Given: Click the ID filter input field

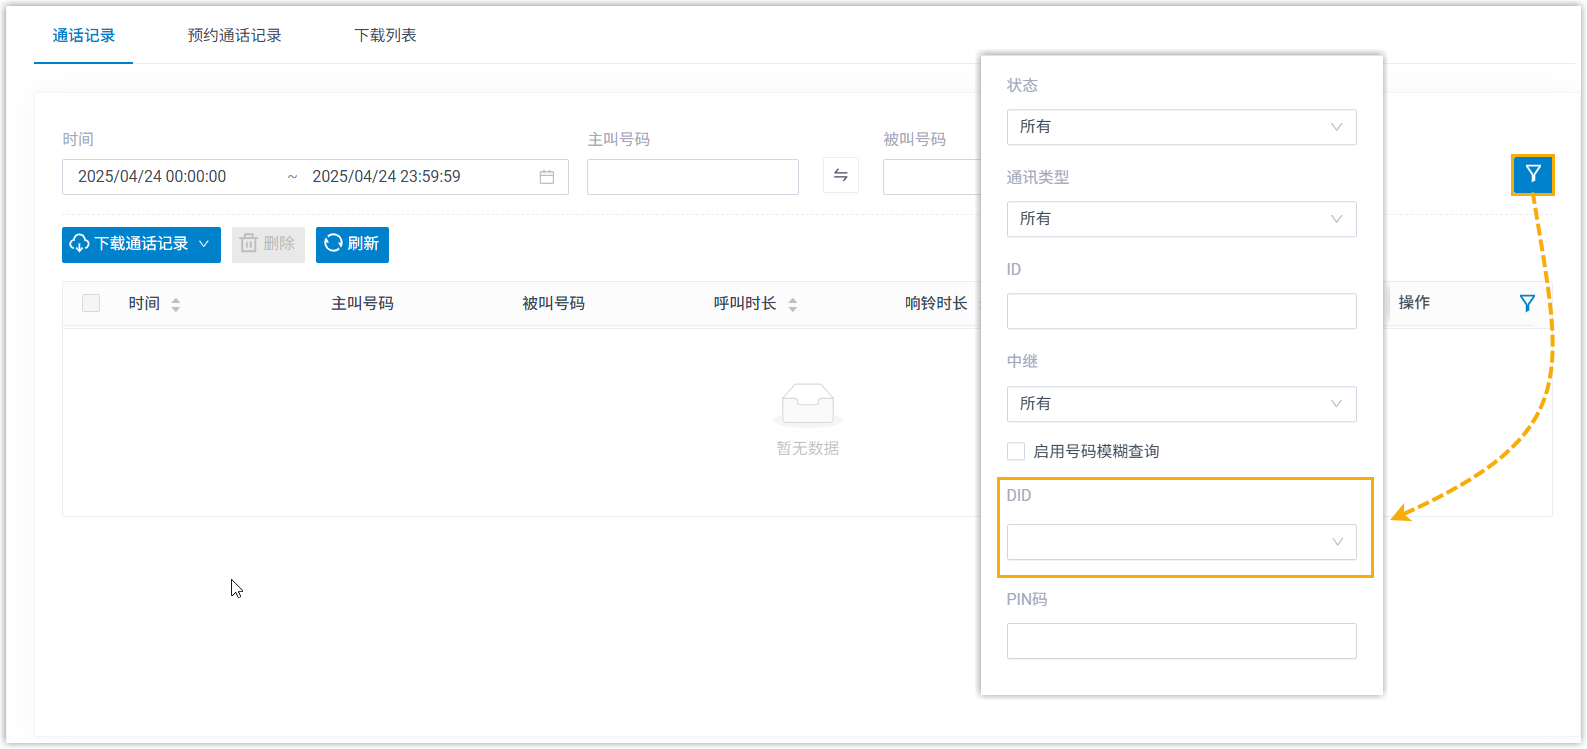Looking at the screenshot, I should coord(1181,311).
